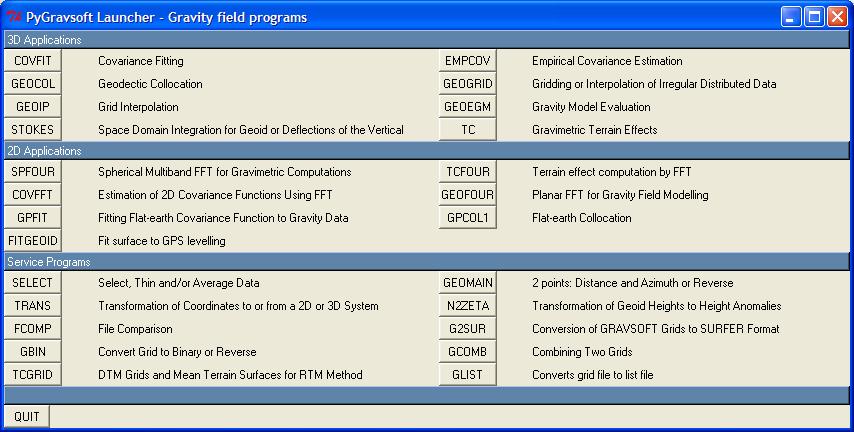Open the GEOMAIN program
The height and width of the screenshot is (432, 854).
(x=468, y=283)
